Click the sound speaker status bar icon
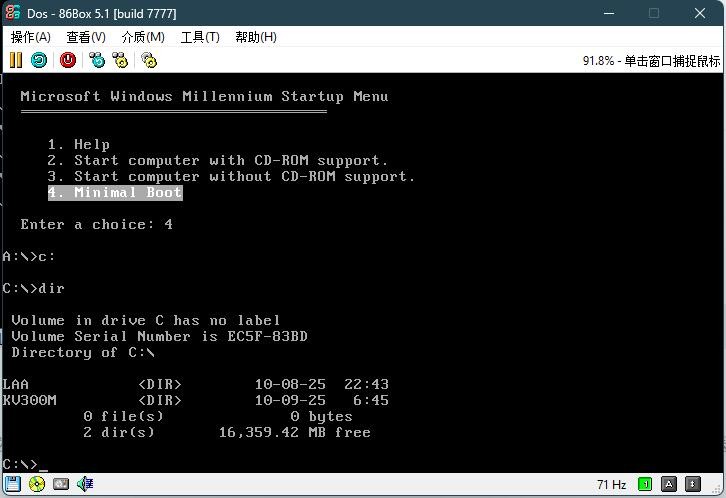 coord(85,484)
